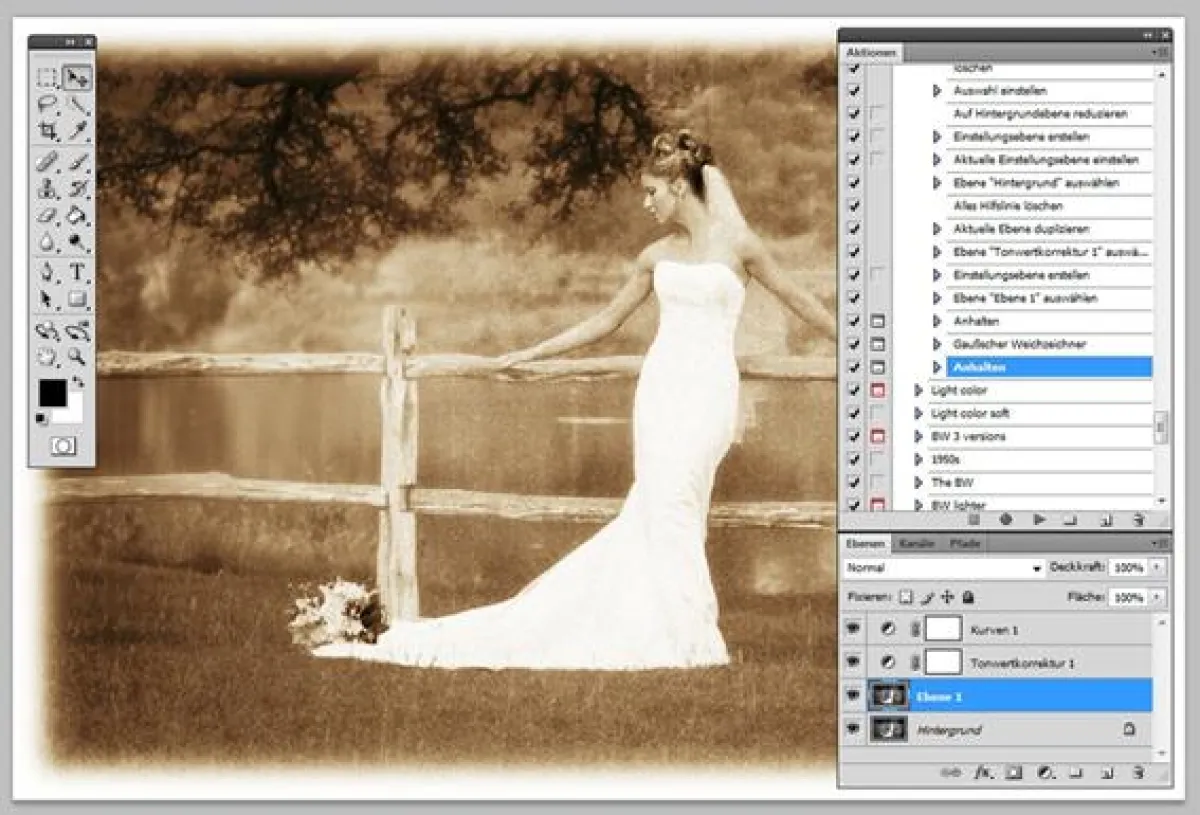
Task: Open the Pfade tab
Action: click(964, 543)
